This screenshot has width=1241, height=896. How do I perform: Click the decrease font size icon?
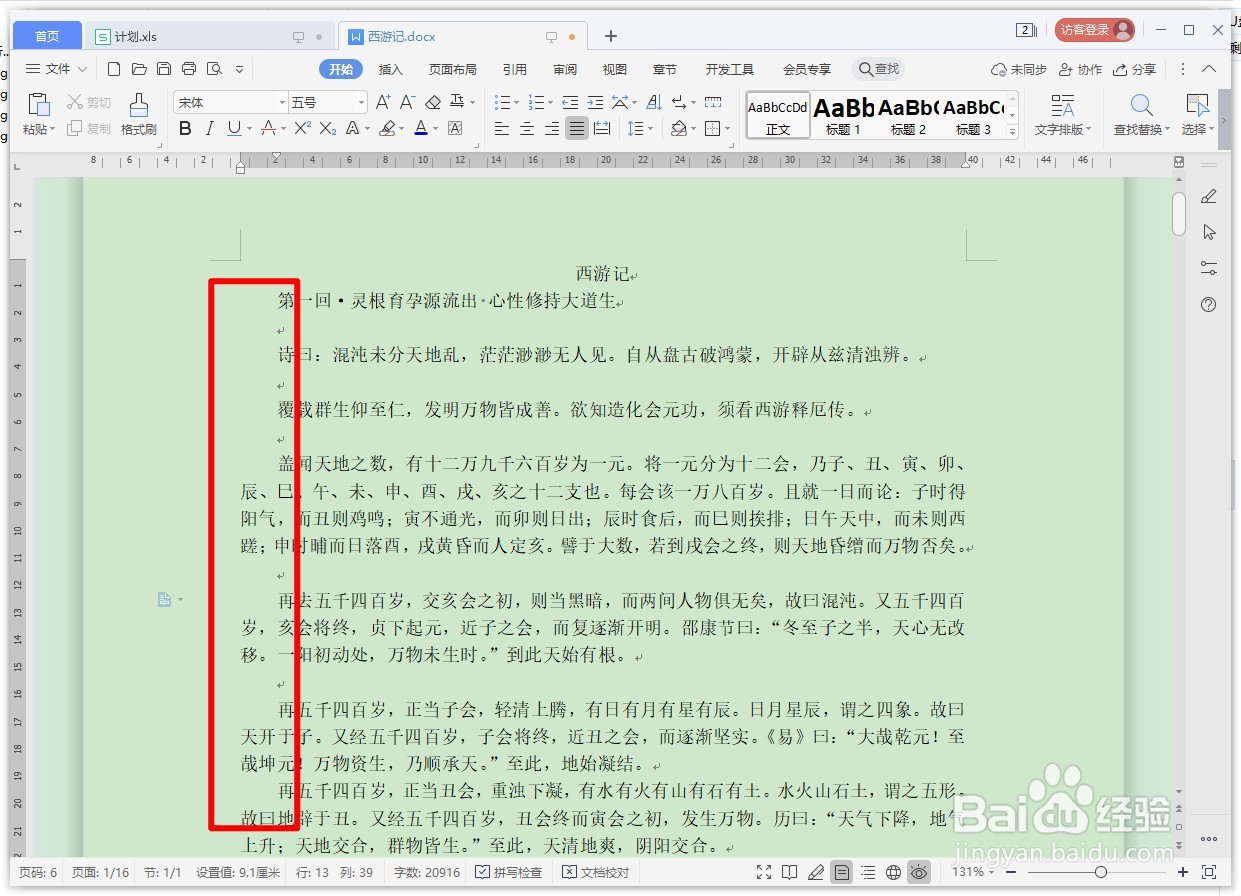pos(407,102)
